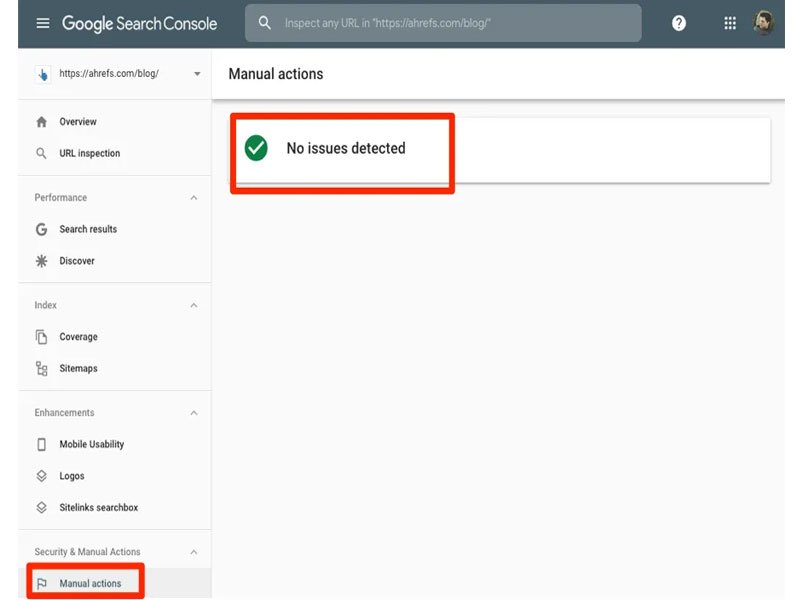Click the Overview home icon

[x=42, y=122]
